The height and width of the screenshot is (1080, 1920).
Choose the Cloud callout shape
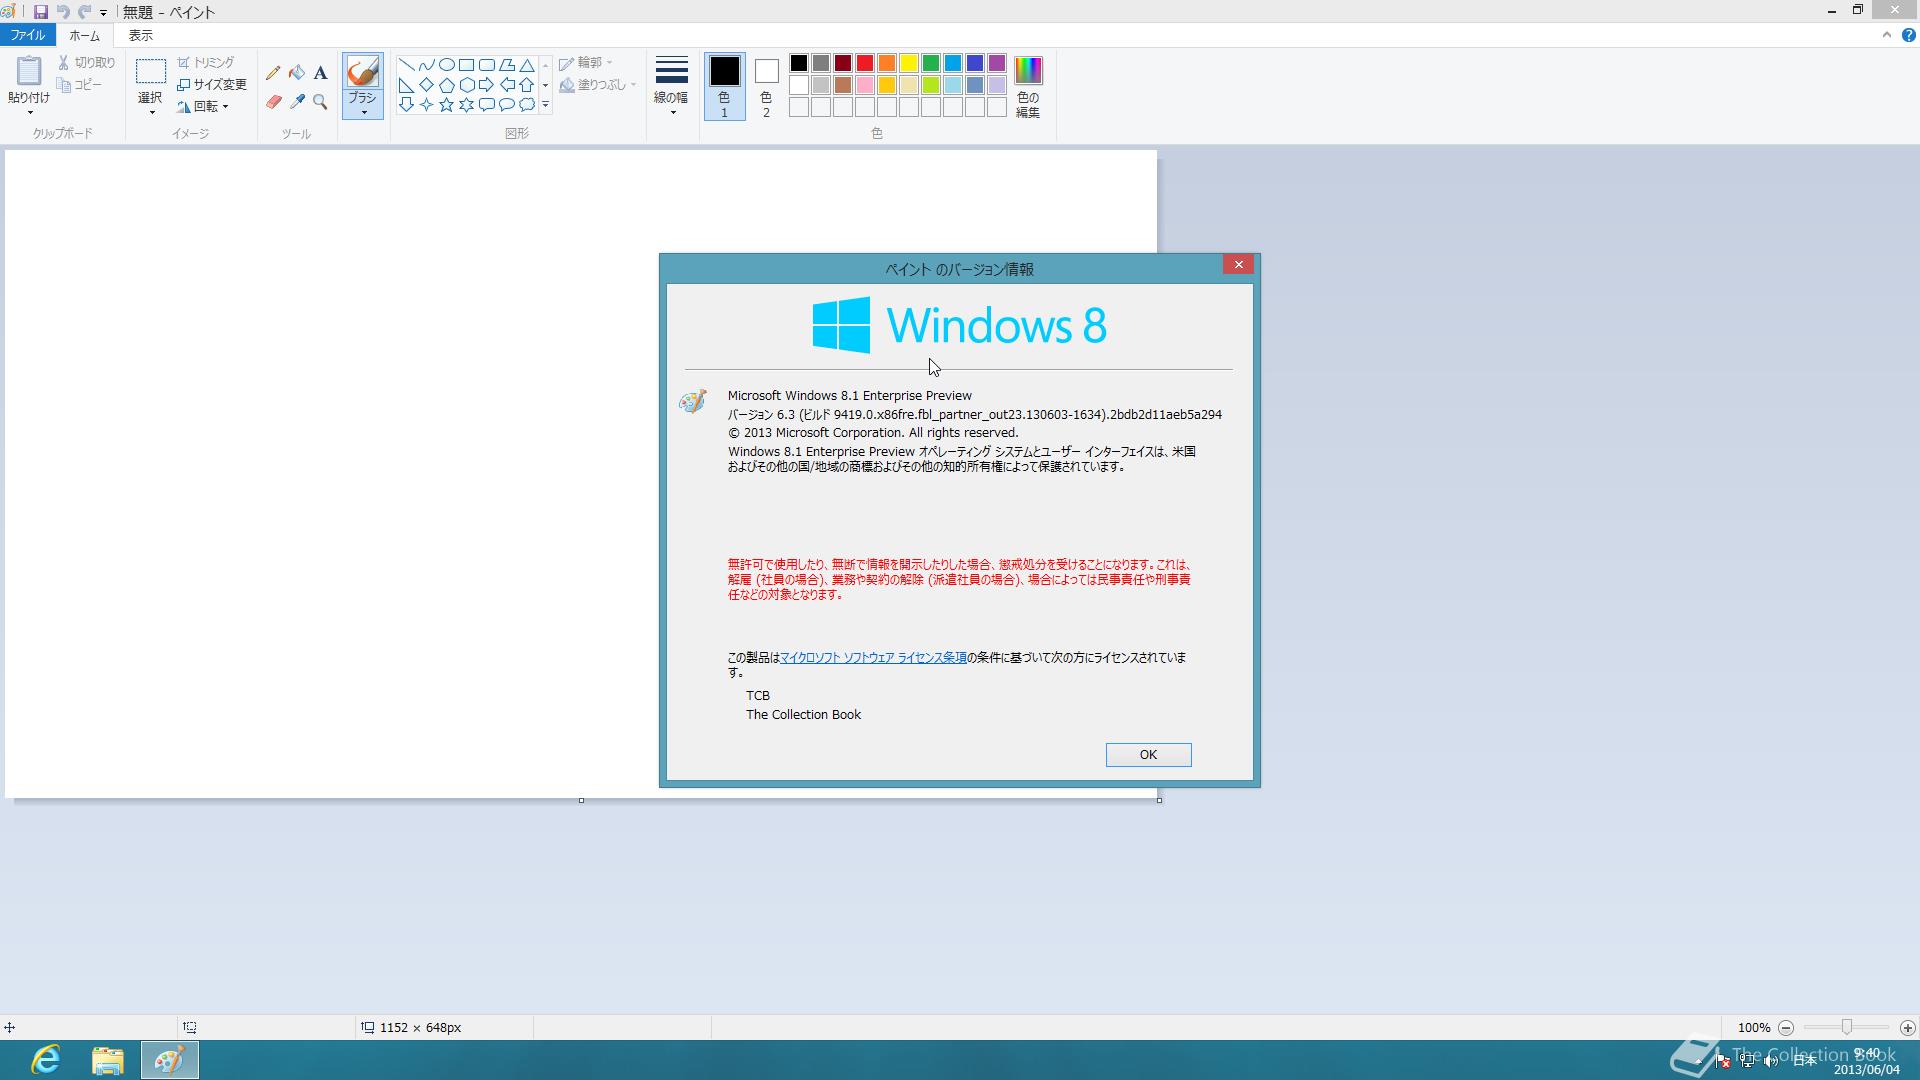527,104
